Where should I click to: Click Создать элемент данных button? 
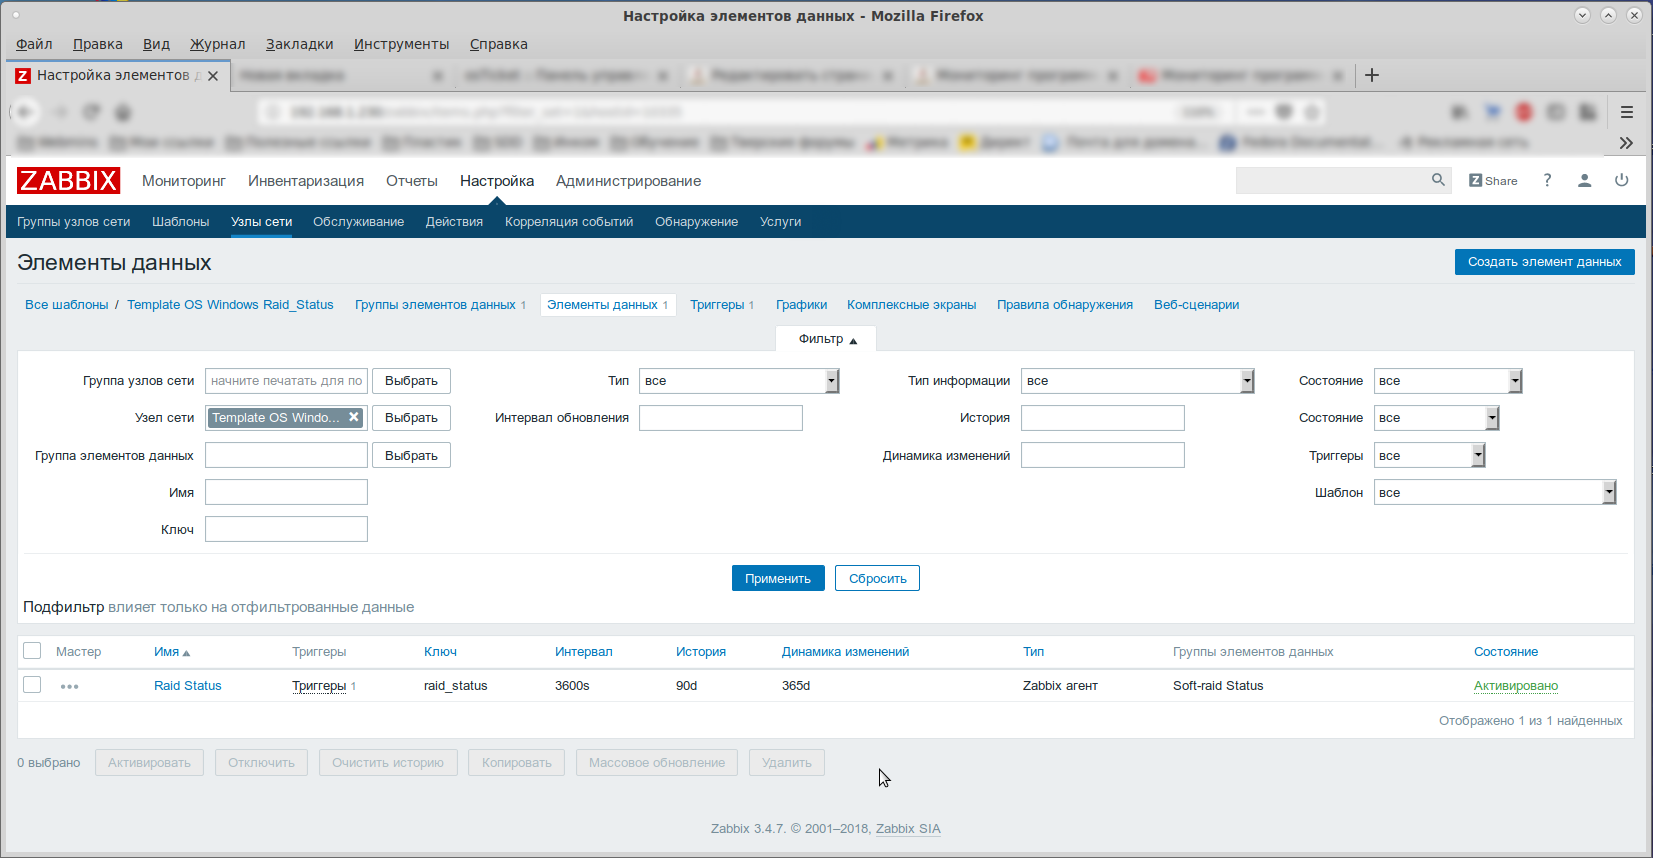(1544, 262)
